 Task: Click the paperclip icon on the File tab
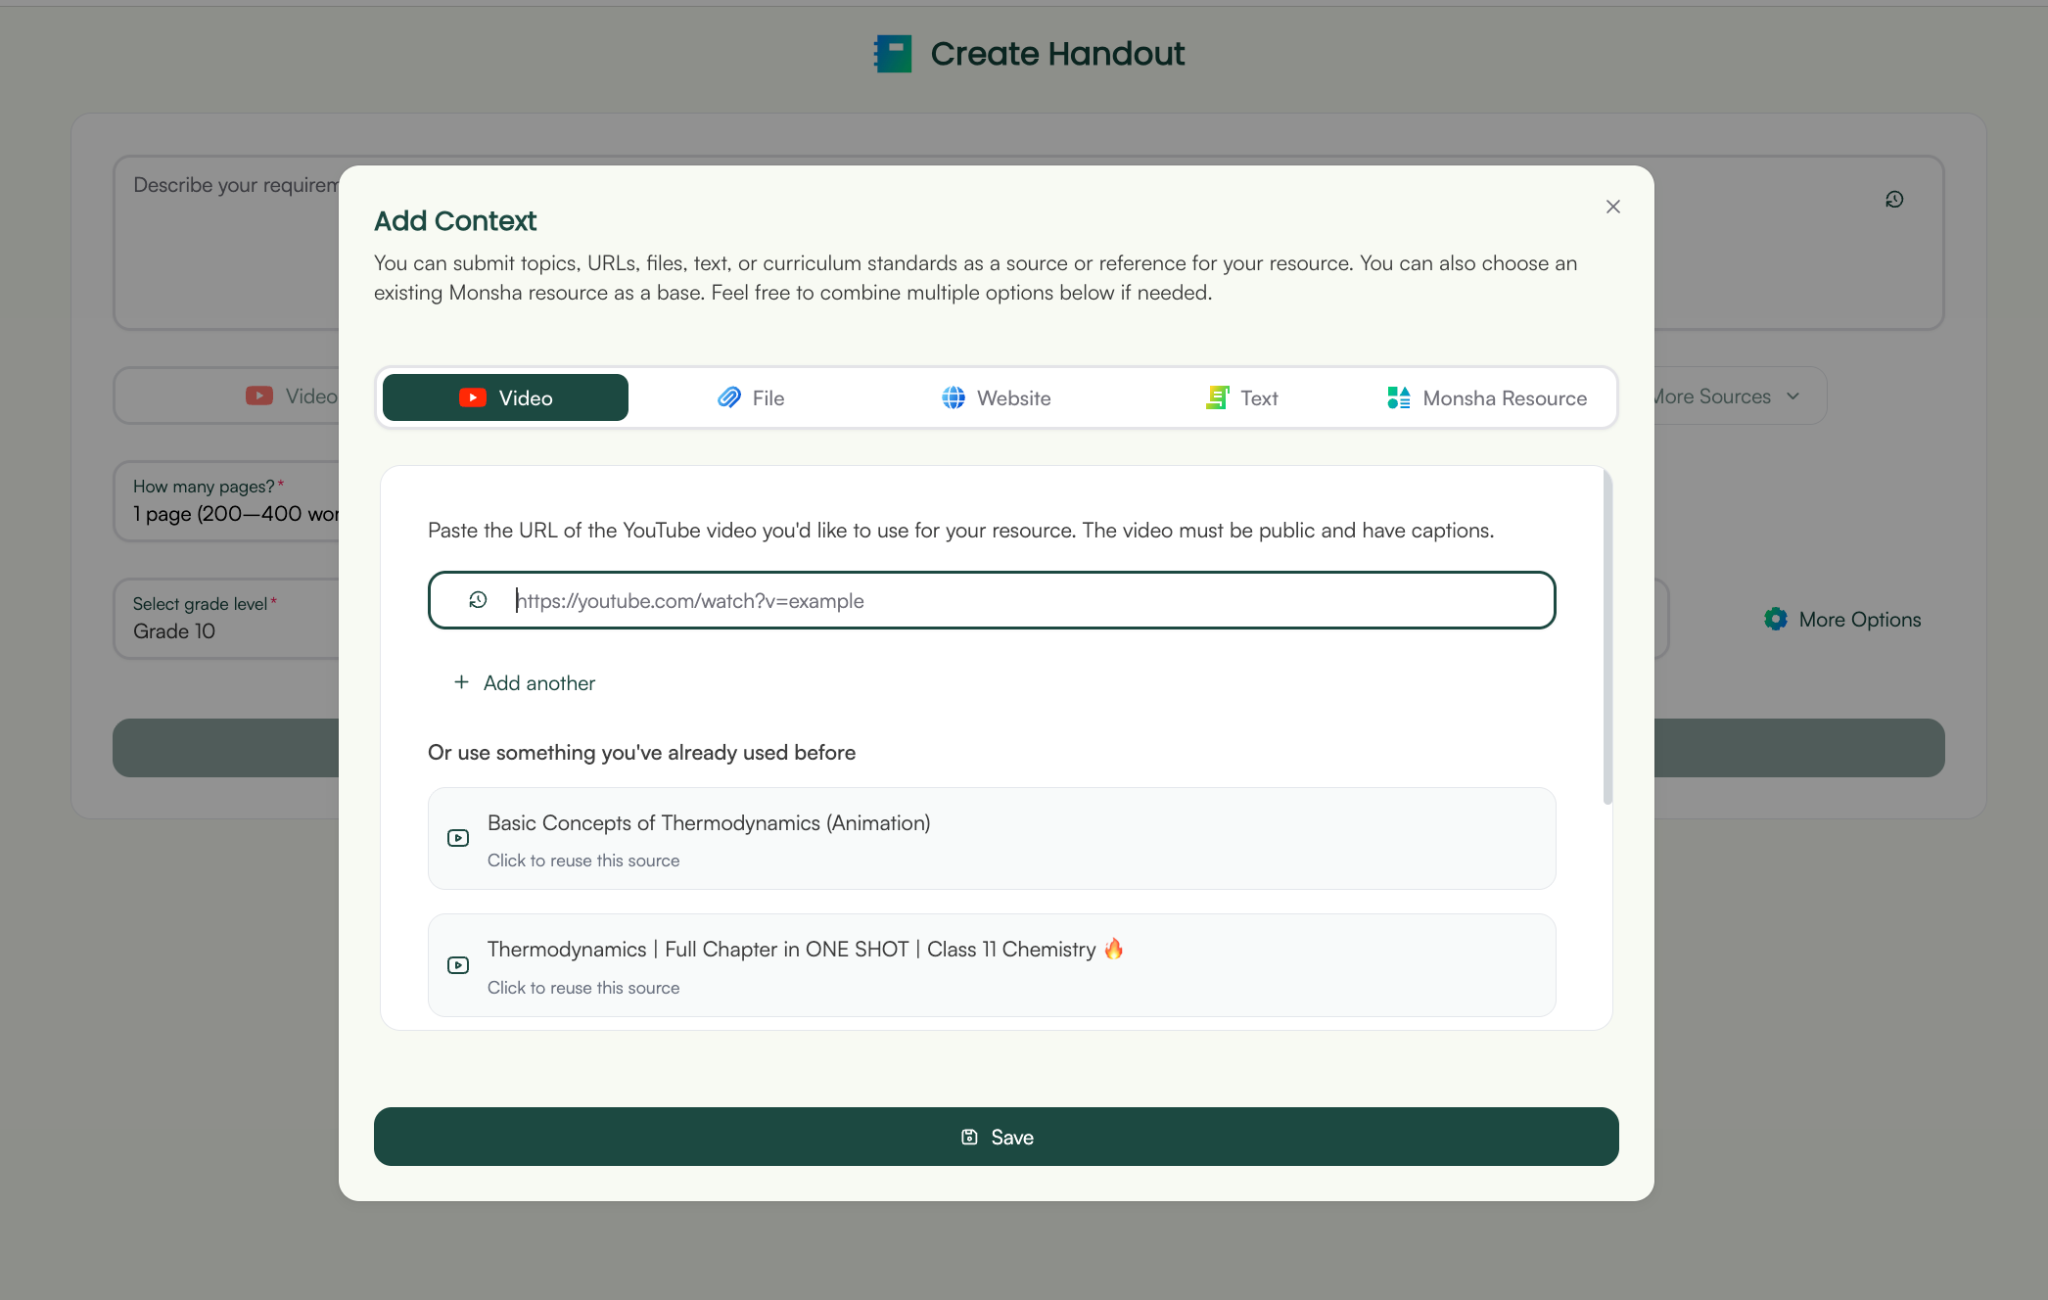coord(729,397)
